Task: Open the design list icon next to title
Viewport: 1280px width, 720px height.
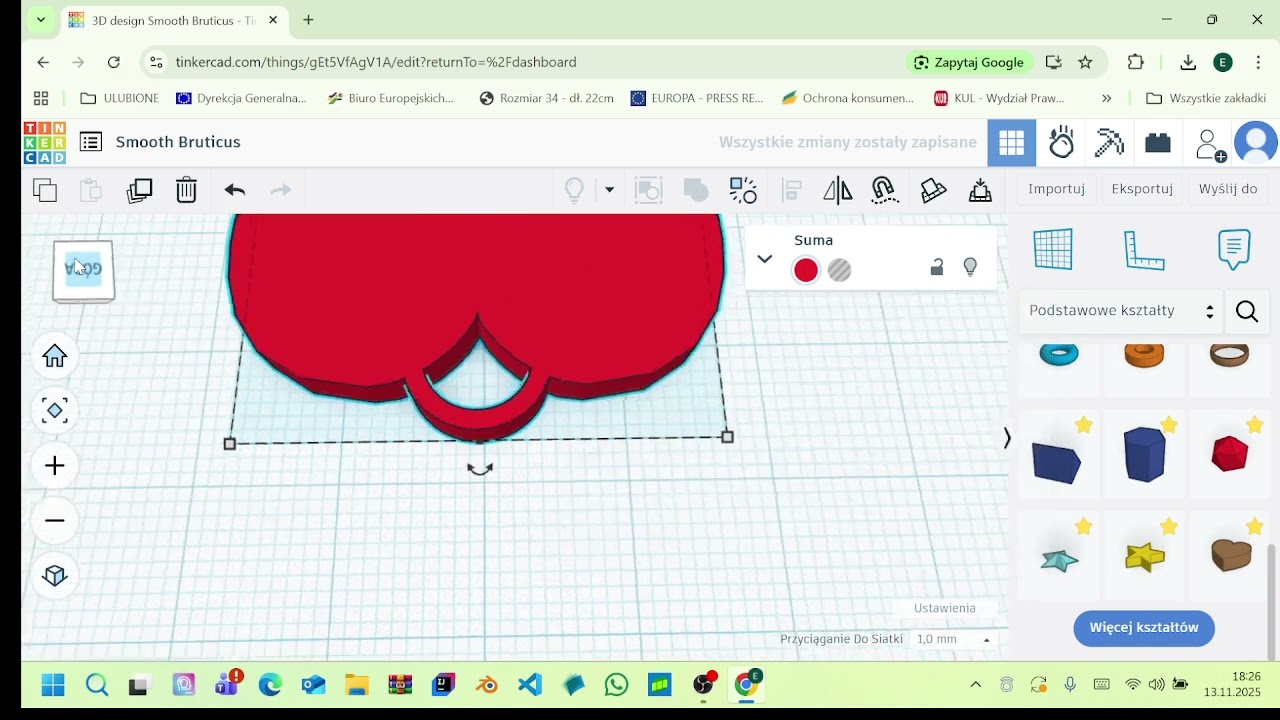Action: pos(91,142)
